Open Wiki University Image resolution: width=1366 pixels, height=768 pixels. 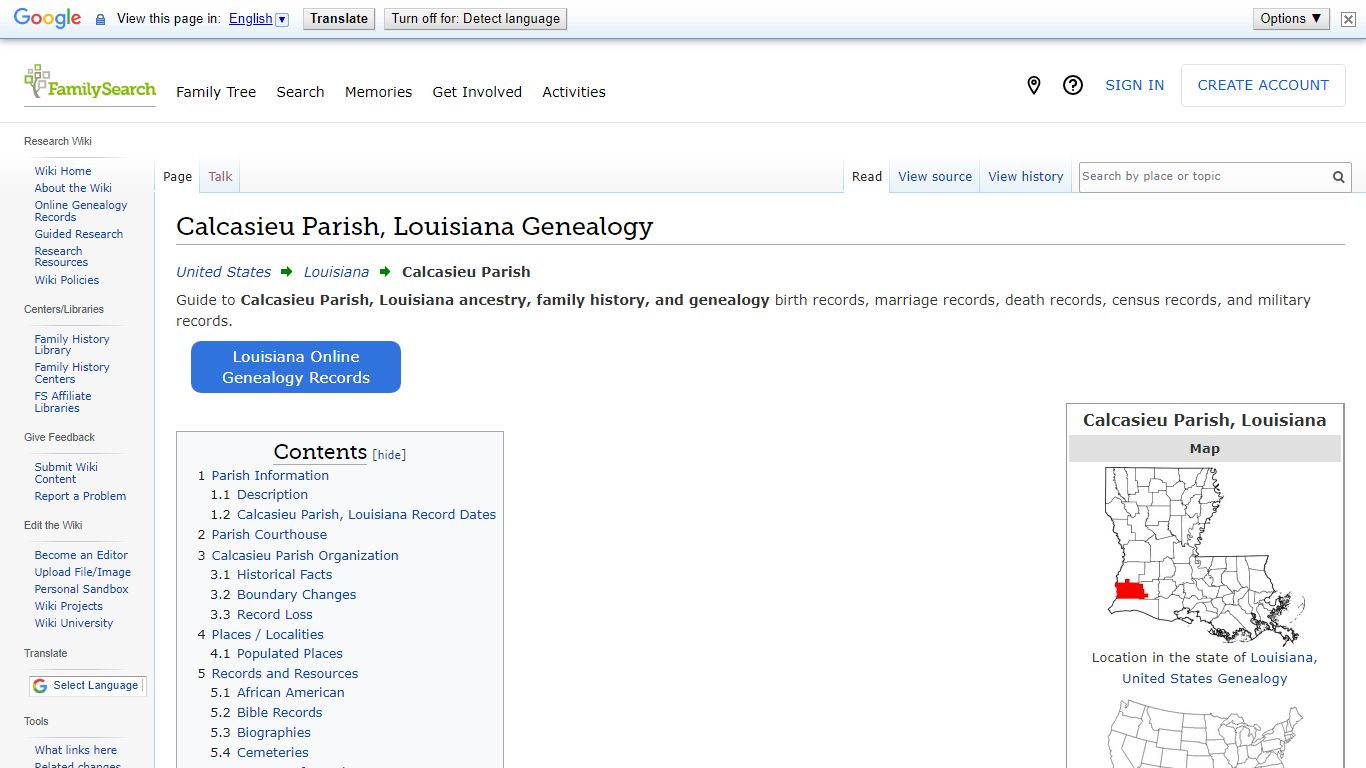74,623
